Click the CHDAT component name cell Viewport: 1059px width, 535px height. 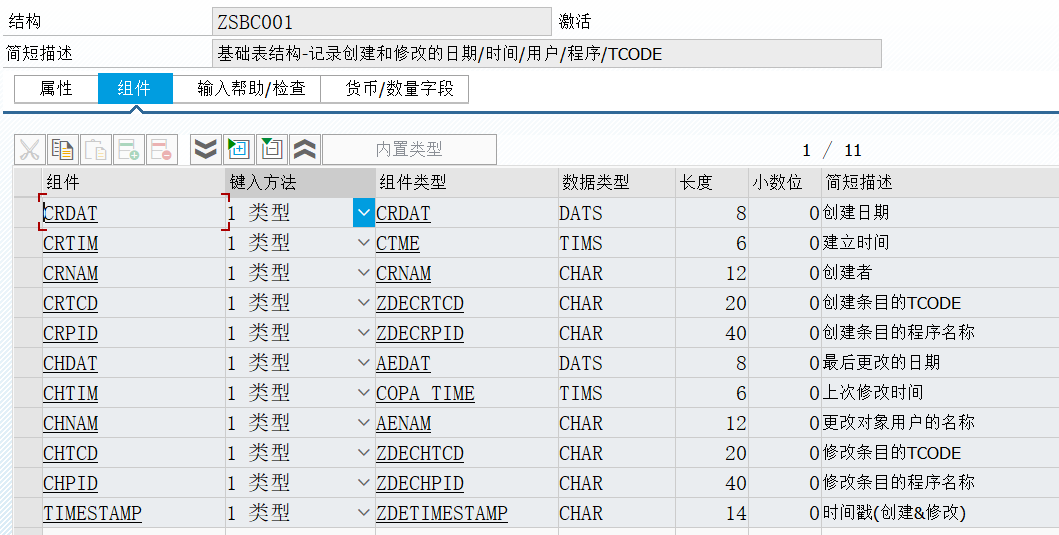tap(134, 363)
